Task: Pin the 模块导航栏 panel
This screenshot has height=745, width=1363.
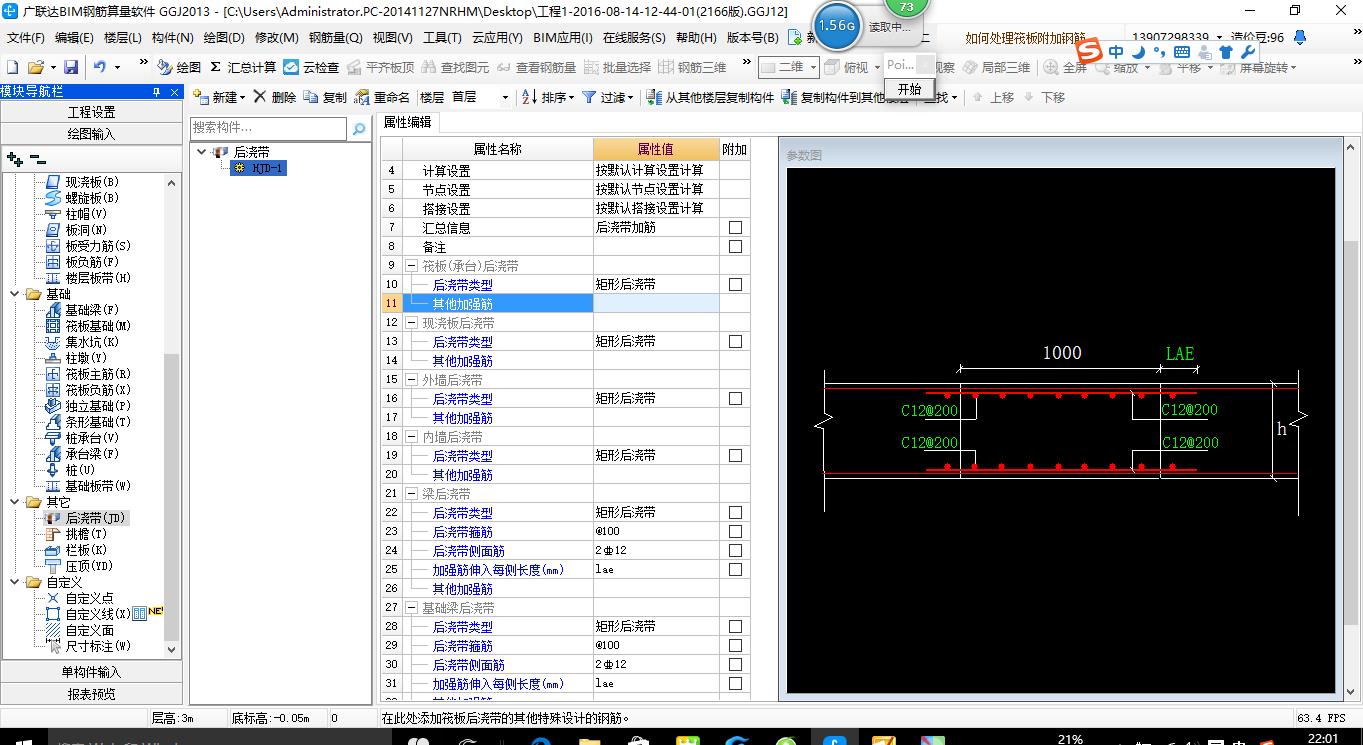Action: click(x=156, y=92)
